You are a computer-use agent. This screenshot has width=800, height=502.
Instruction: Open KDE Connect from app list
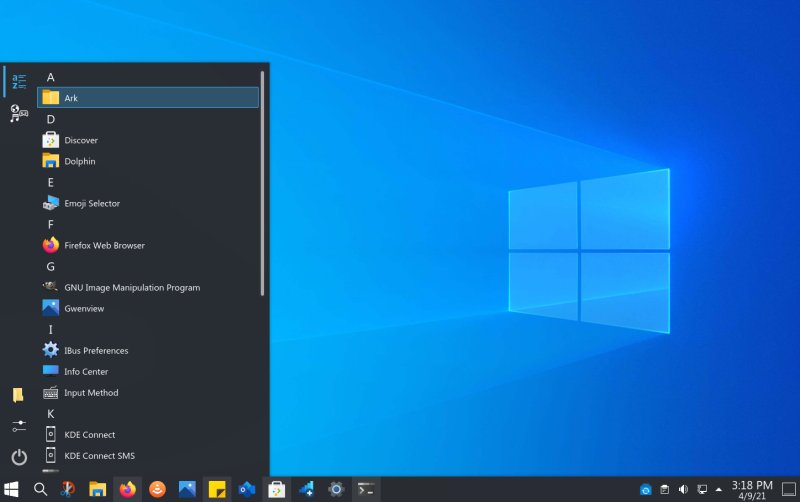tap(89, 435)
